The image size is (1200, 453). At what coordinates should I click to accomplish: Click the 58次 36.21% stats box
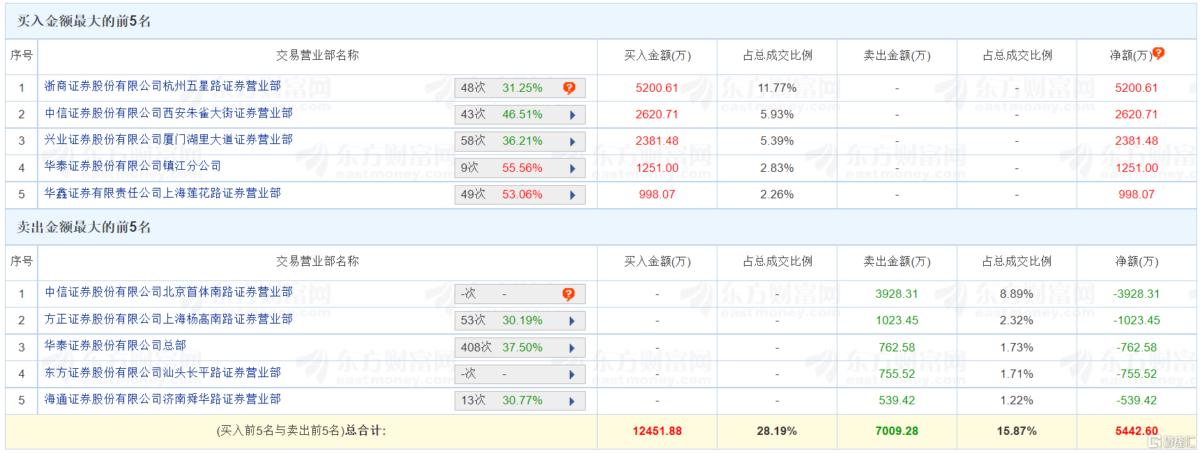point(520,141)
